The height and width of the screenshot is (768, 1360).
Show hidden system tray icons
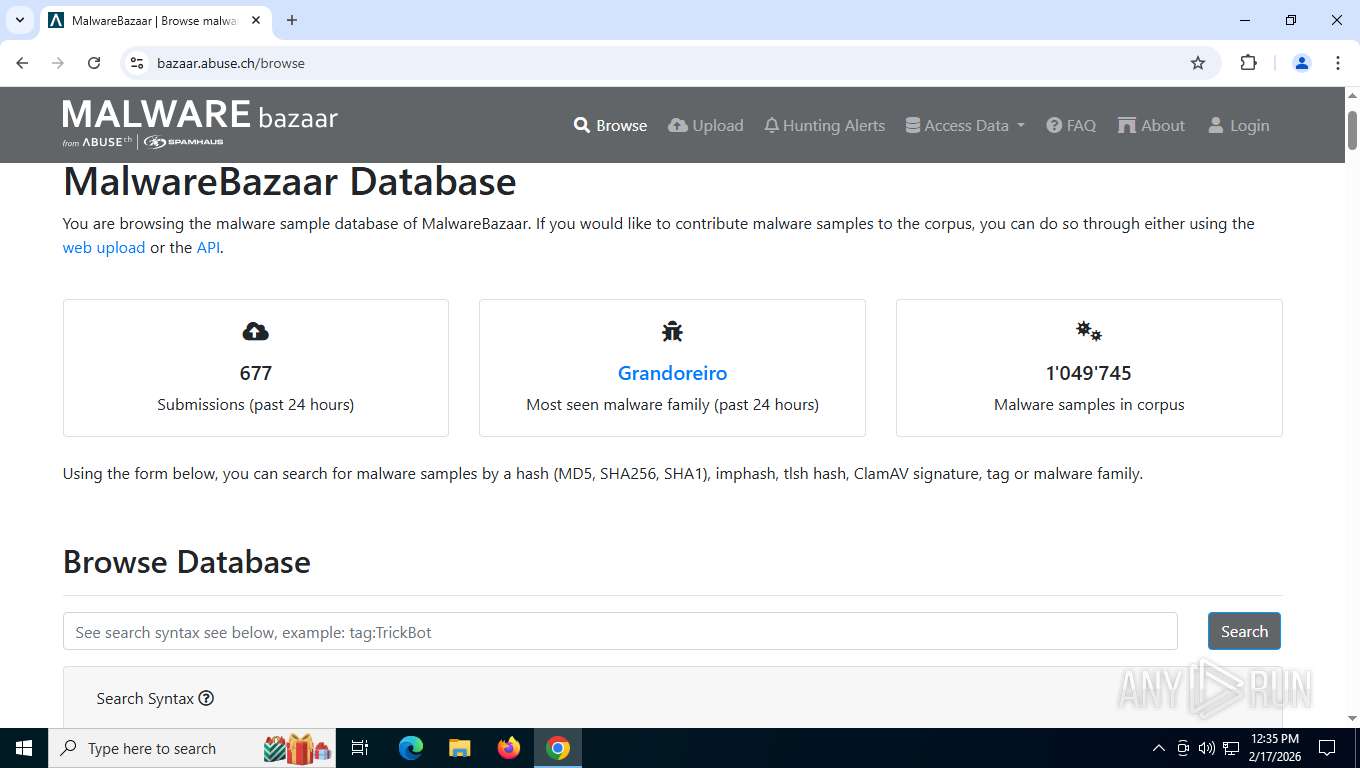[x=1159, y=748]
